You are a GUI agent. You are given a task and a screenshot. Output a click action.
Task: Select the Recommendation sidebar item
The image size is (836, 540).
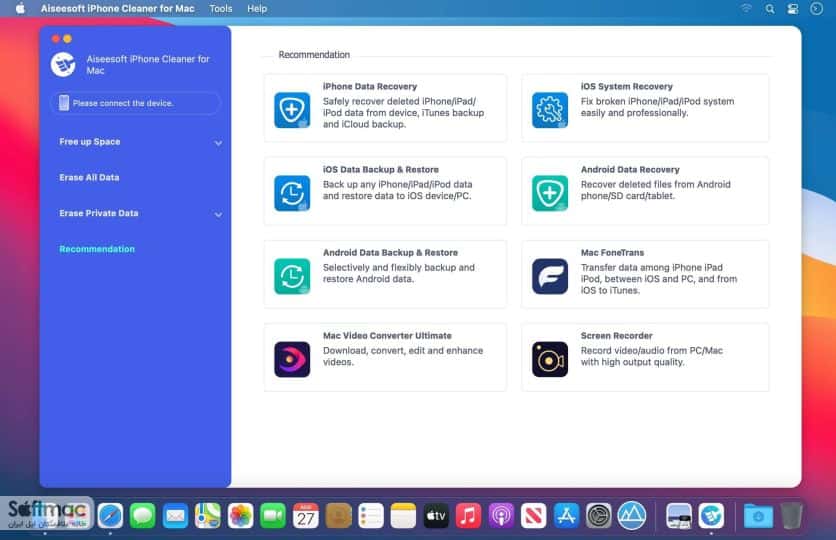[x=97, y=249]
